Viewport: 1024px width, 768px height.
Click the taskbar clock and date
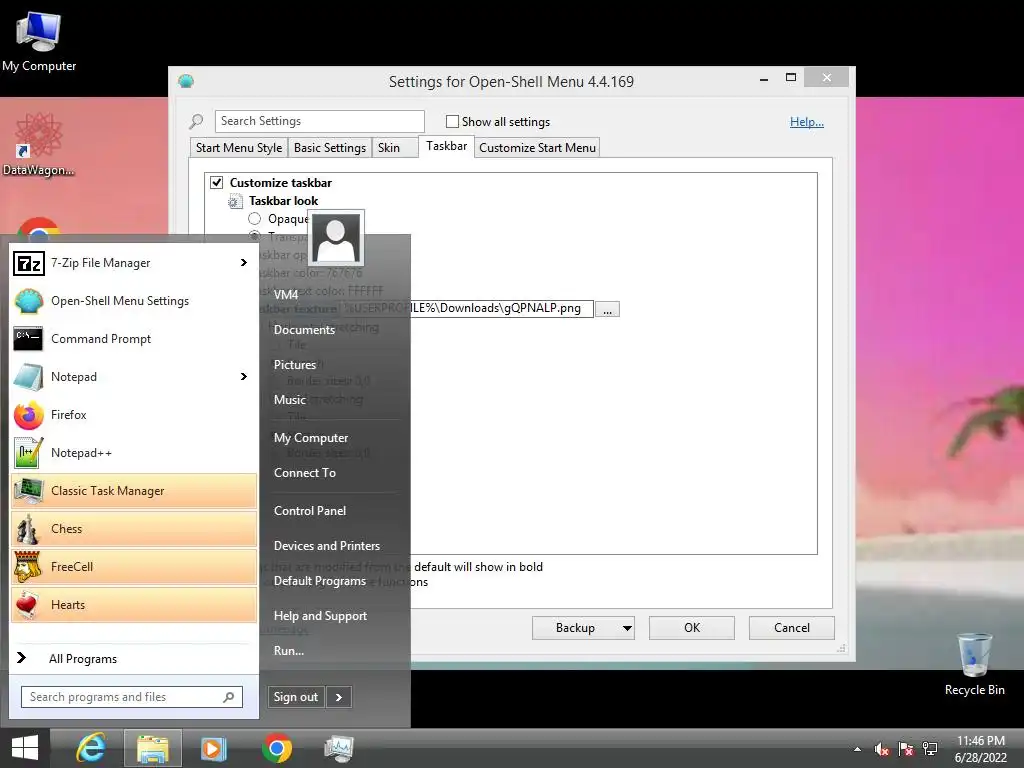(980, 749)
